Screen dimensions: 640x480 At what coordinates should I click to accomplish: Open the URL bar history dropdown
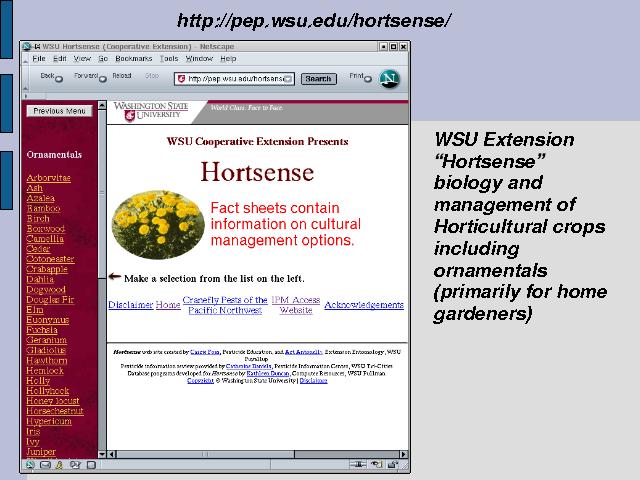[291, 79]
